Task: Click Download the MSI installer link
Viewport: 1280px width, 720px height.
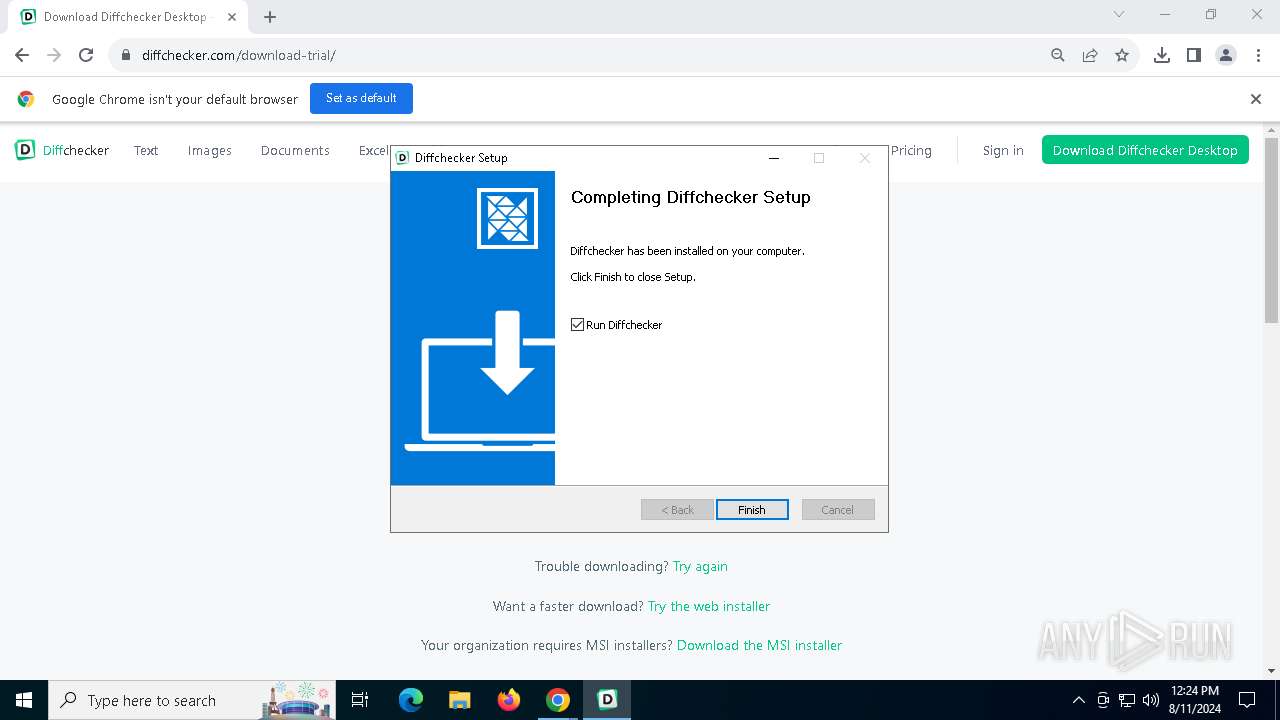Action: 759,645
